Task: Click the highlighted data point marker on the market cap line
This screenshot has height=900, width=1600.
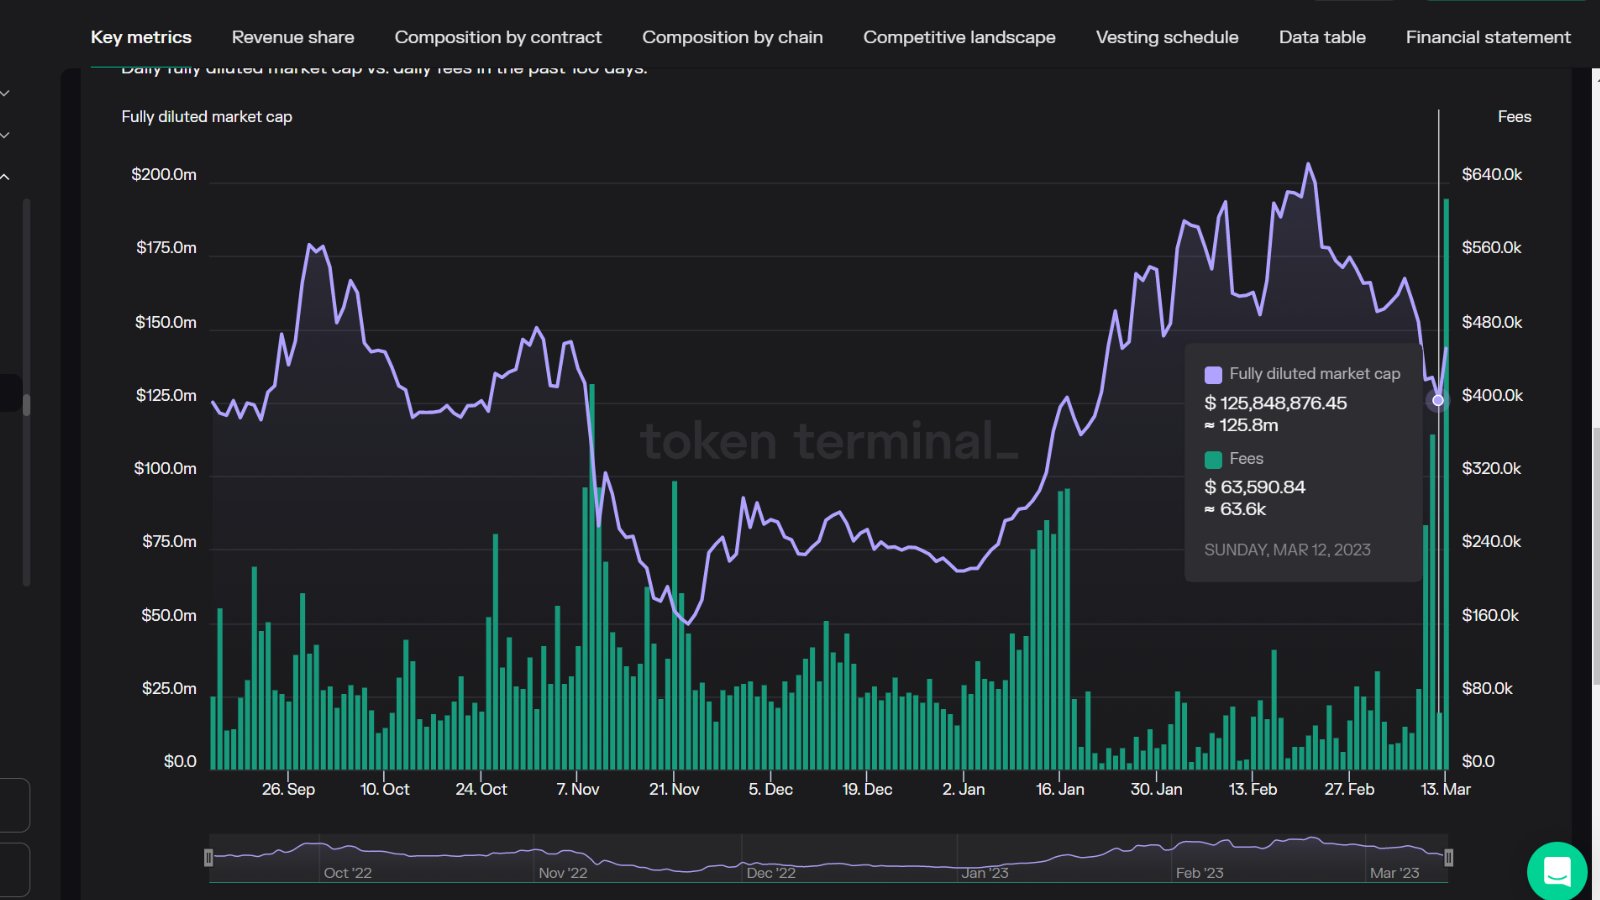Action: point(1438,400)
